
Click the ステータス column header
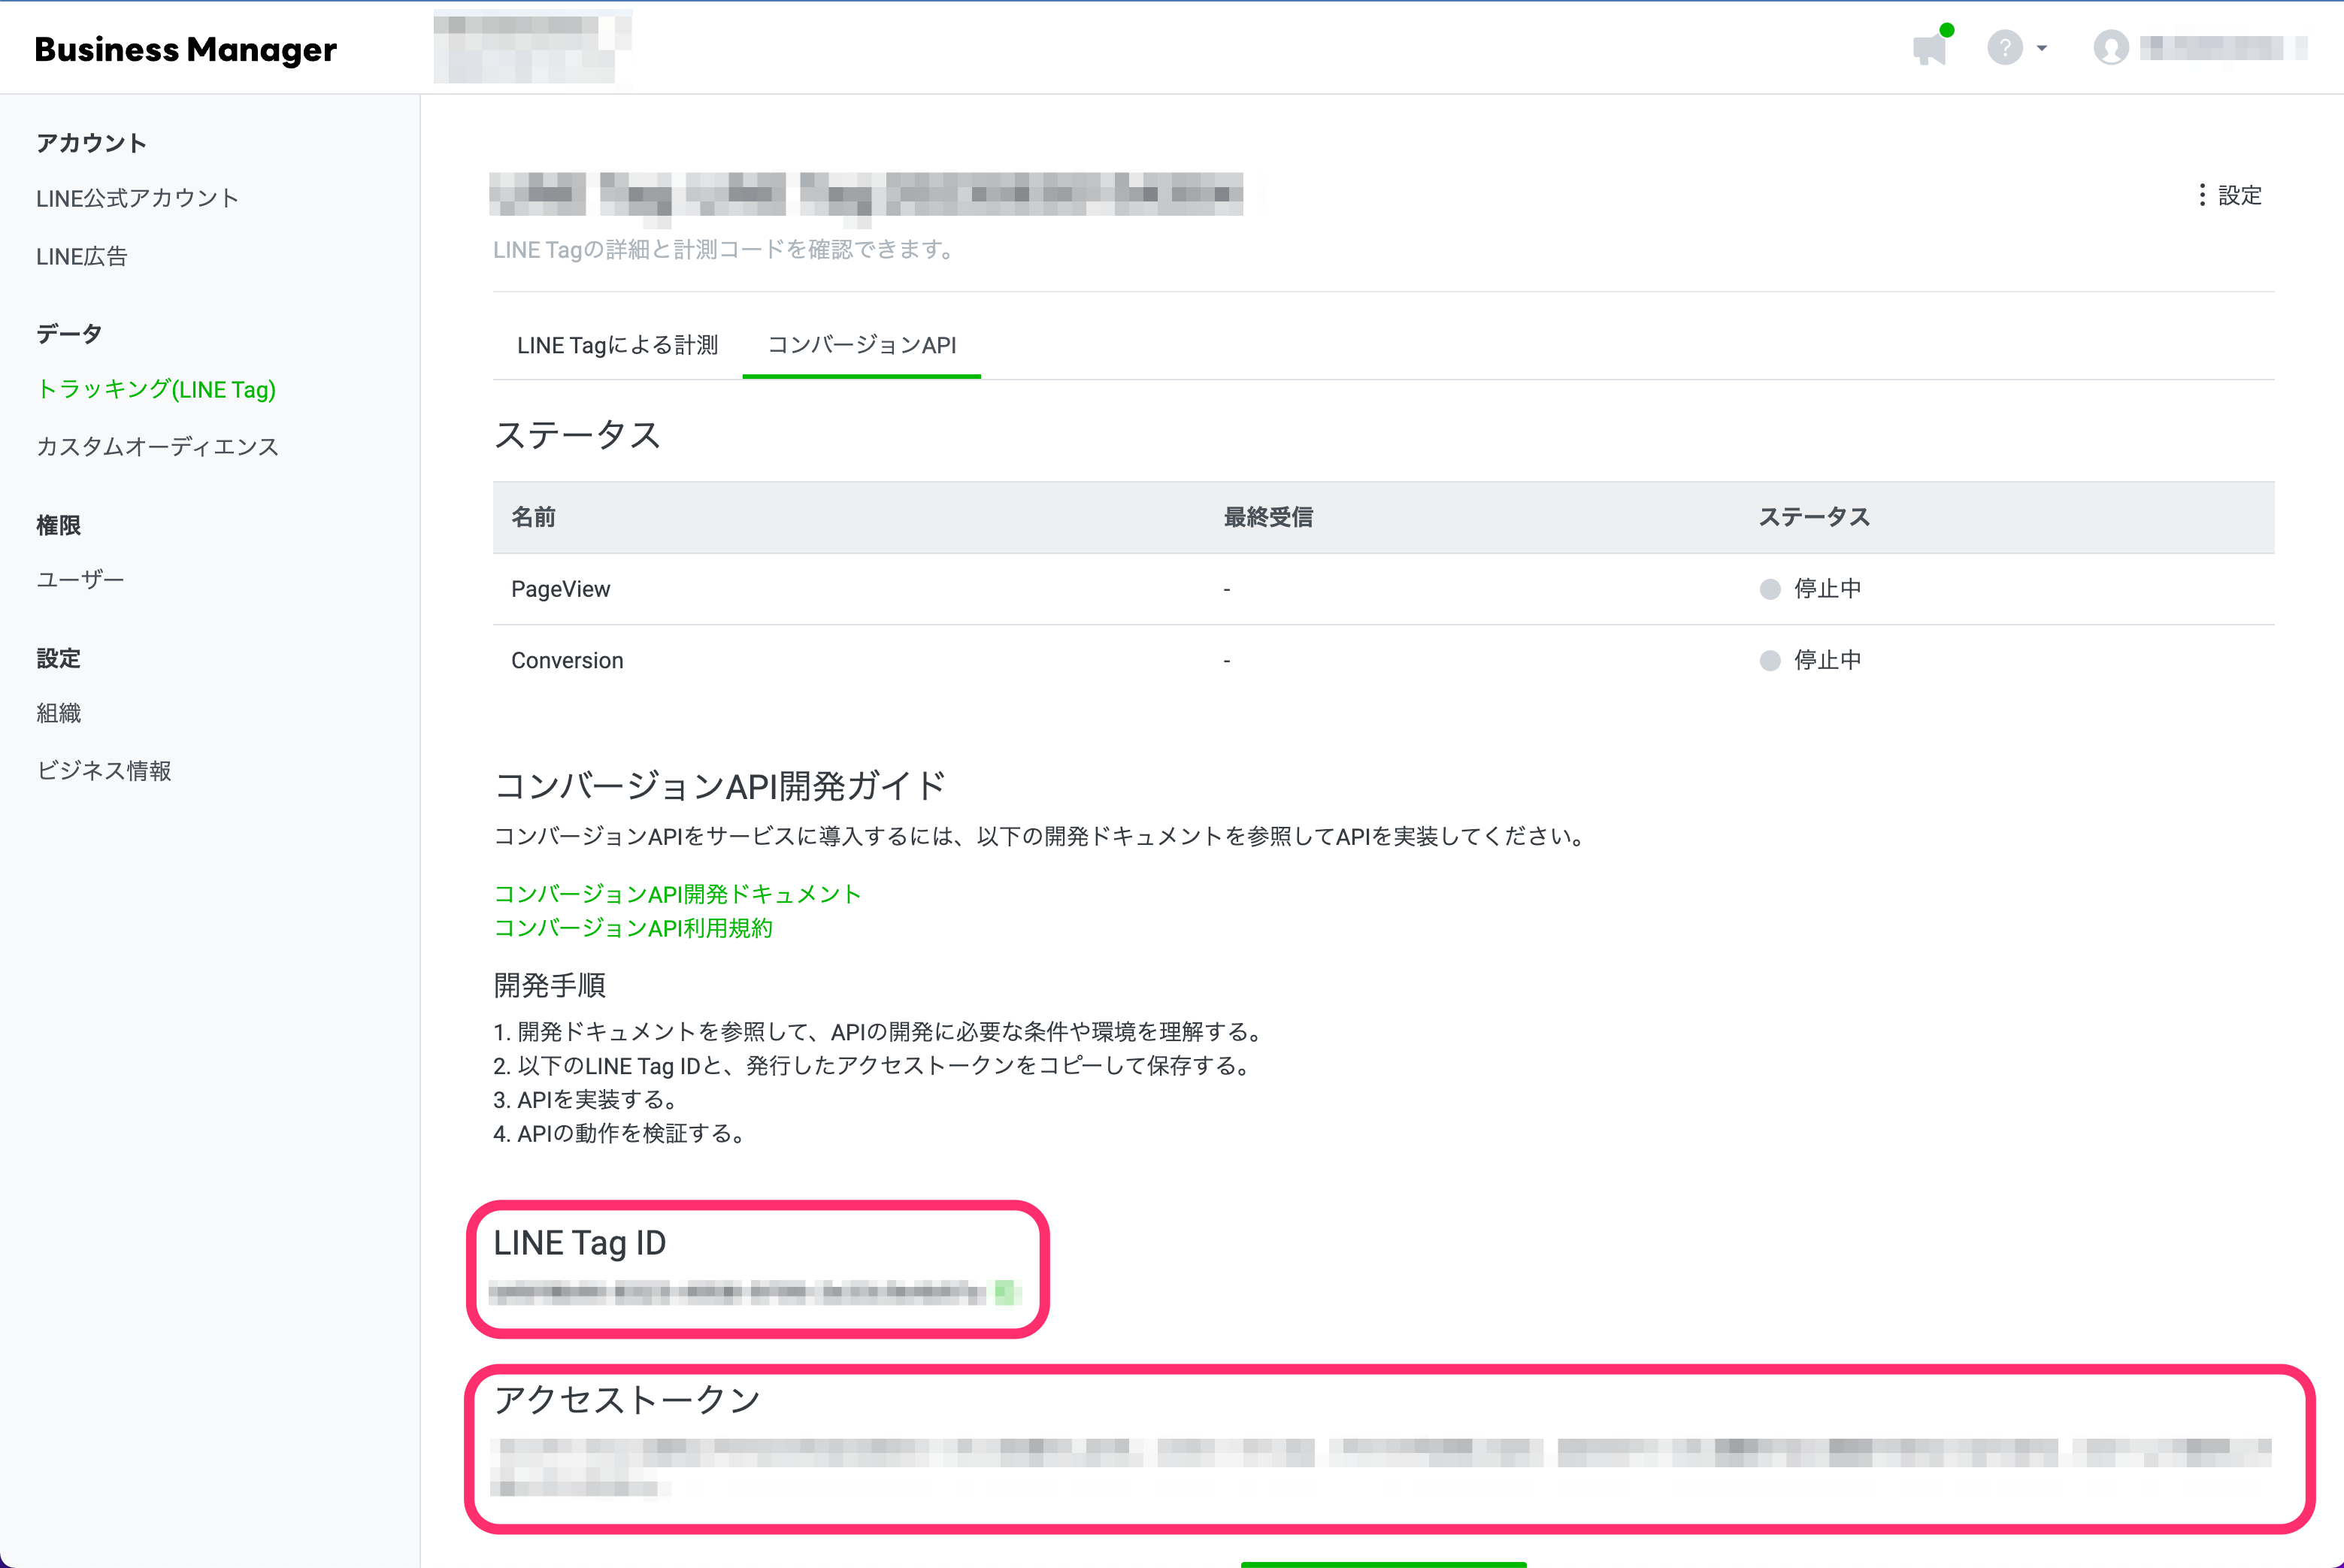1814,517
